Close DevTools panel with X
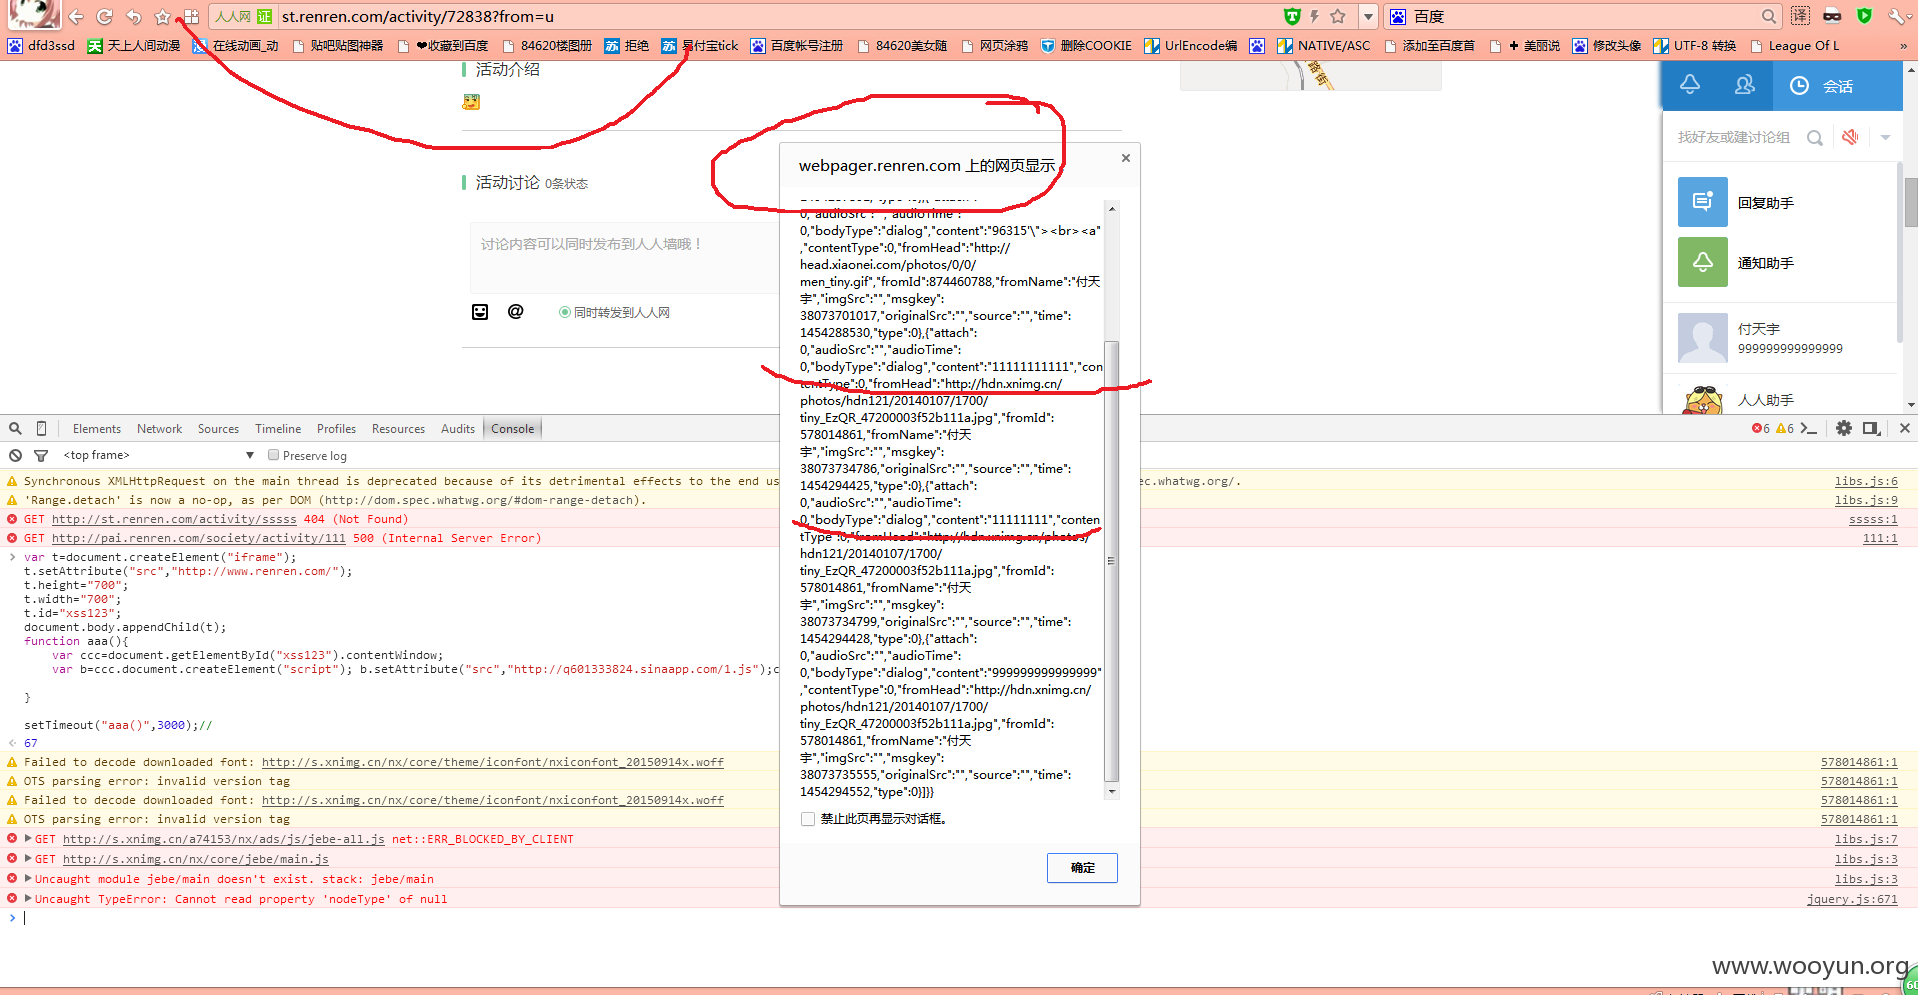The height and width of the screenshot is (995, 1918). pos(1904,428)
